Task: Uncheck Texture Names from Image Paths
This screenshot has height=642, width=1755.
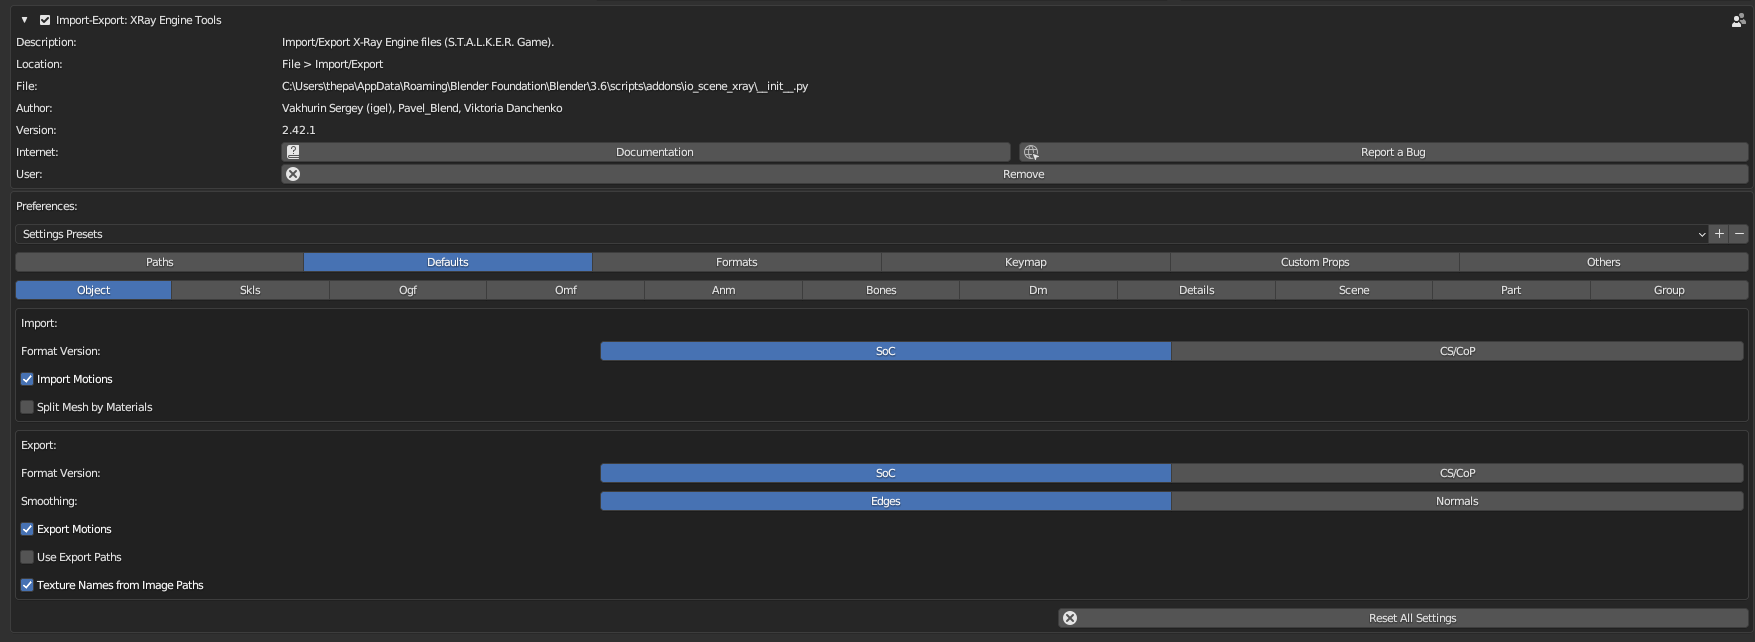Action: tap(27, 585)
